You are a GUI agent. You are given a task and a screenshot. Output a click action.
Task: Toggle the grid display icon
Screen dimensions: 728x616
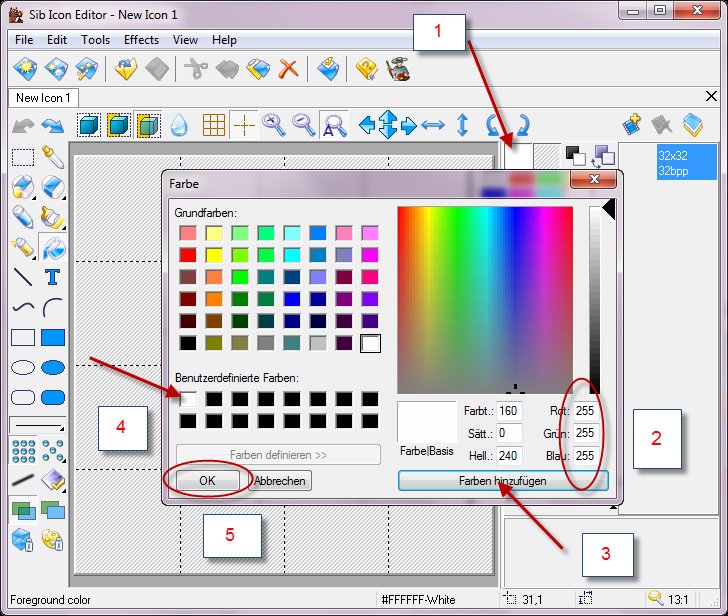coord(213,124)
